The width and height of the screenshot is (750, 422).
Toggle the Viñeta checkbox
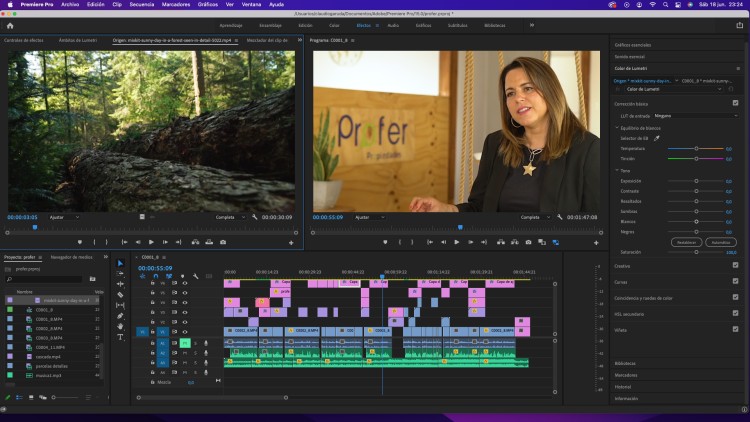click(x=735, y=329)
